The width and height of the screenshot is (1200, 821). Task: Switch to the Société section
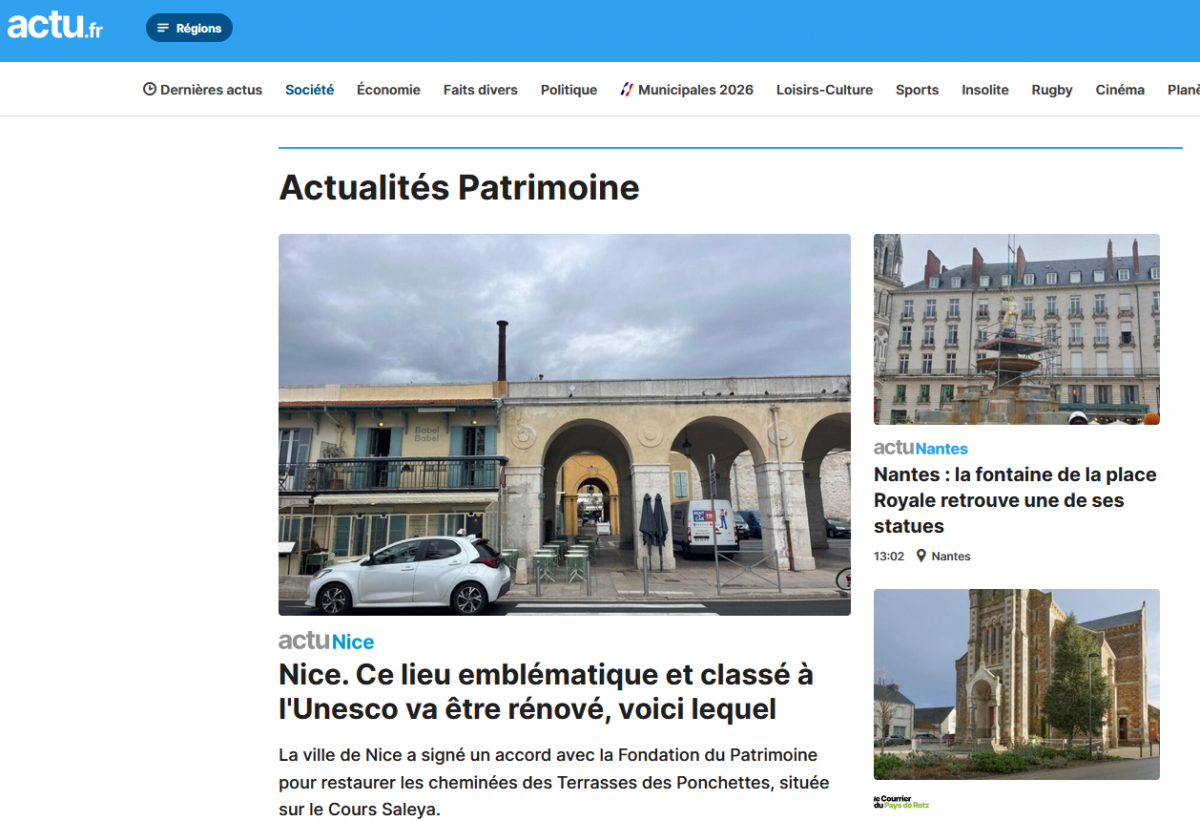(x=309, y=89)
